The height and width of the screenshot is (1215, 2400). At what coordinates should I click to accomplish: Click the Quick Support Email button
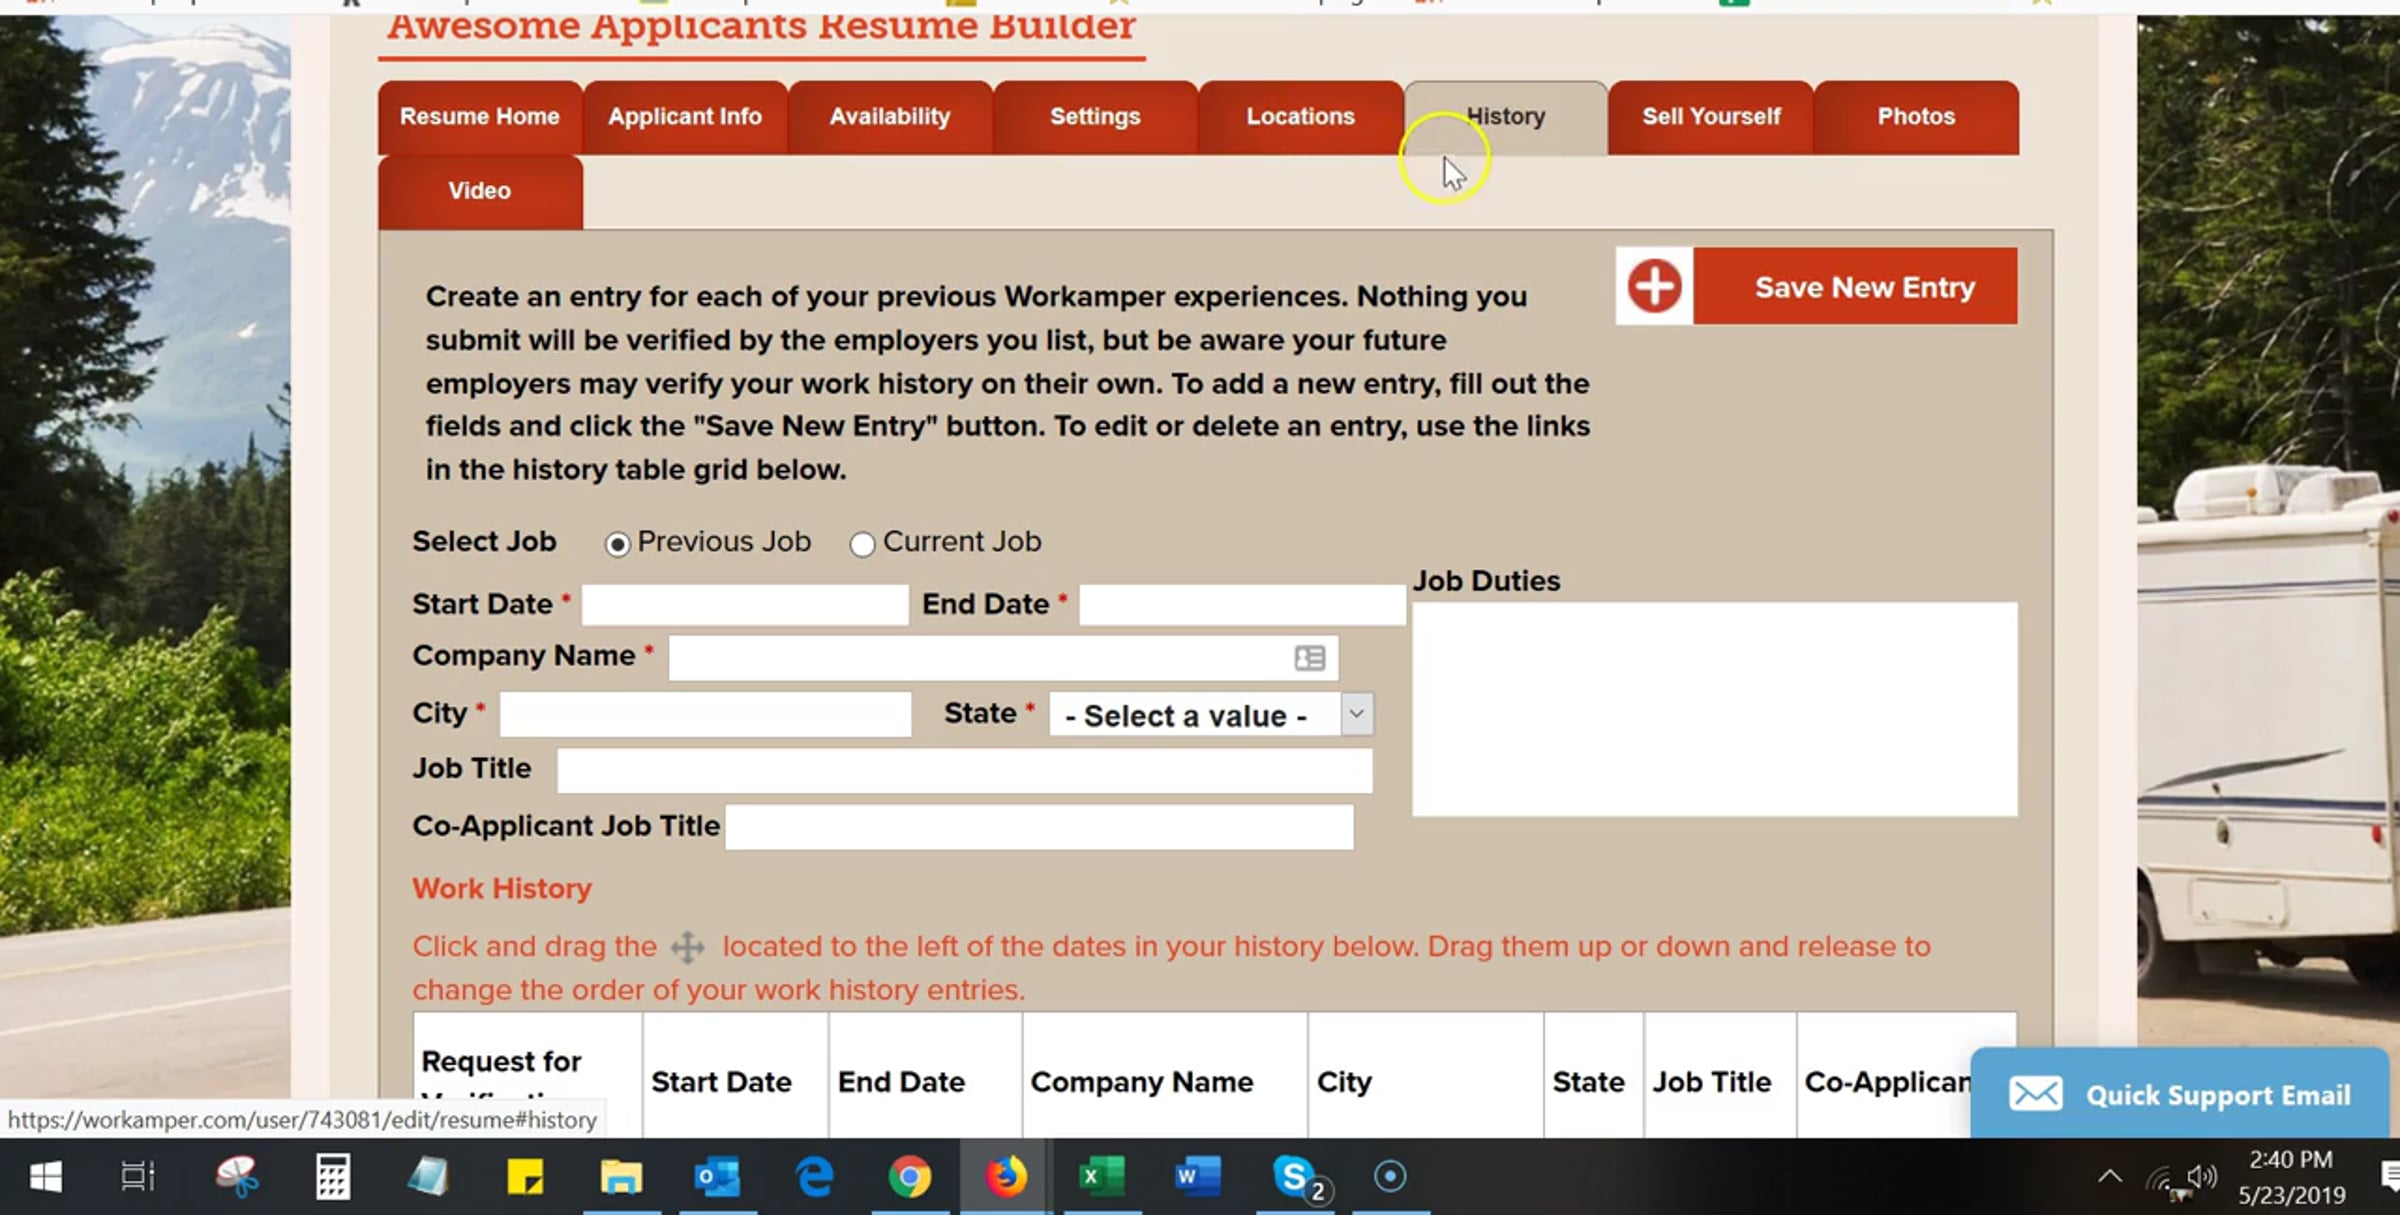pyautogui.click(x=2217, y=1095)
